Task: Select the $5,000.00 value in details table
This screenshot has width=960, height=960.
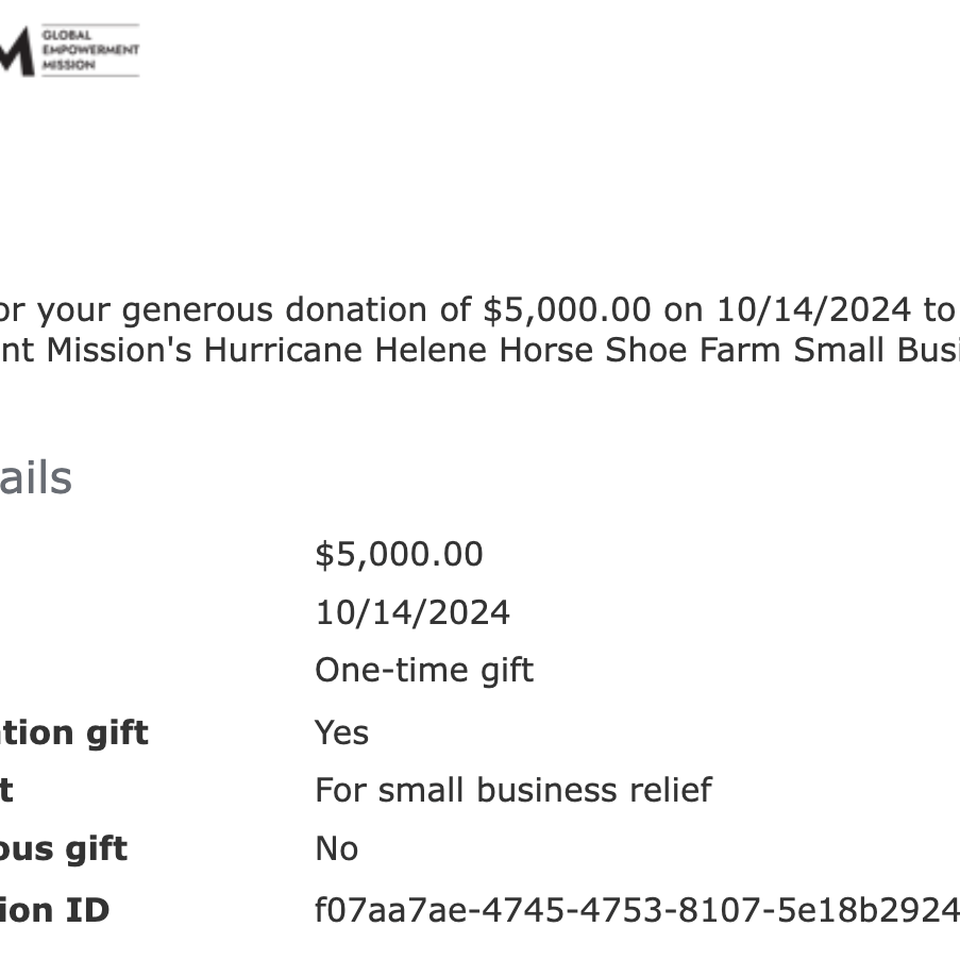Action: tap(399, 555)
